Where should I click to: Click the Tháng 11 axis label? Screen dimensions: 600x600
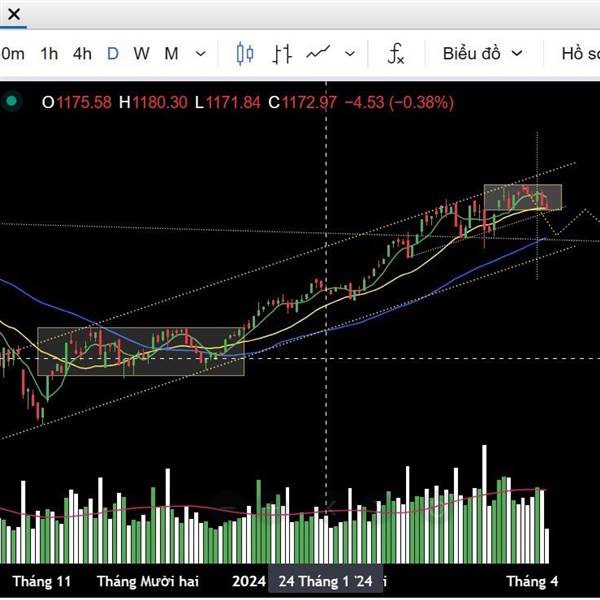[x=42, y=581]
